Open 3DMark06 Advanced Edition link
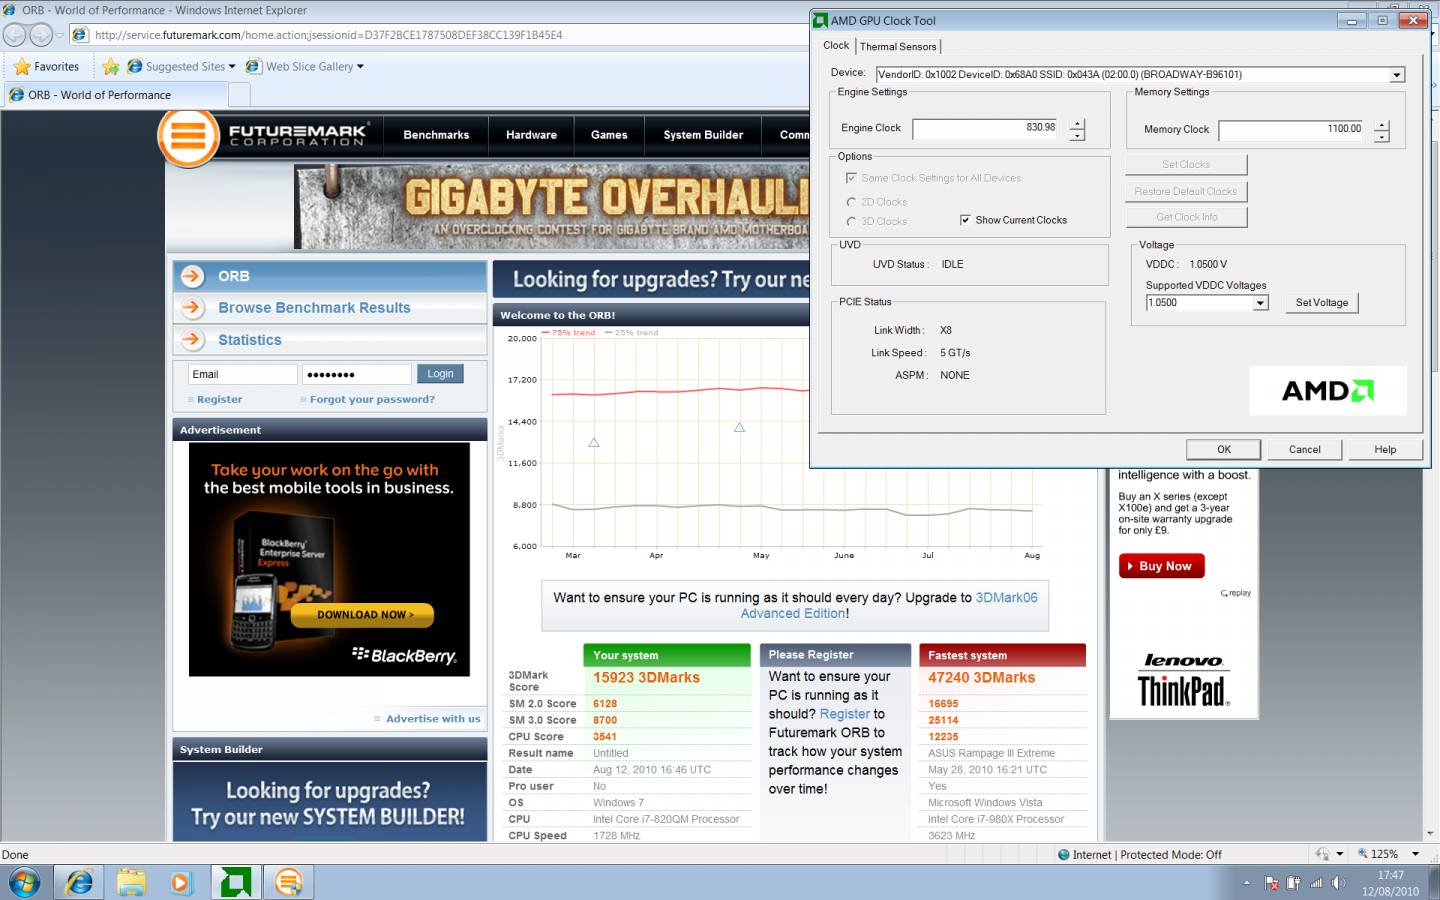This screenshot has width=1440, height=900. [x=889, y=606]
